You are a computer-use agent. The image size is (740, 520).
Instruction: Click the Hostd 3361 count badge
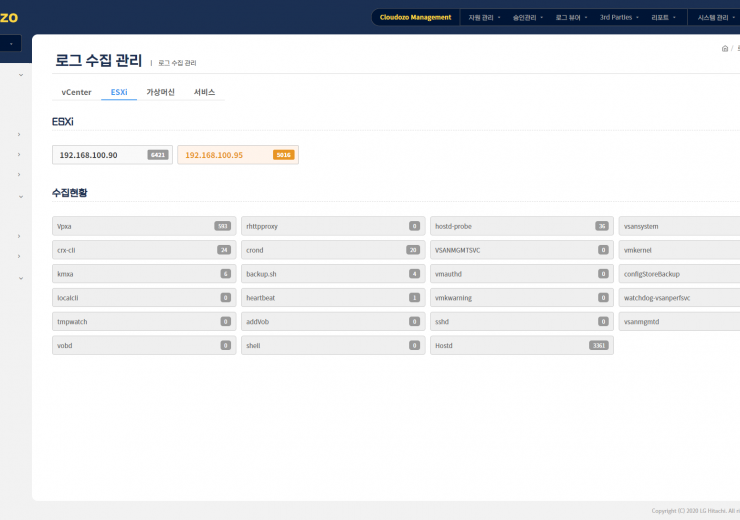tap(599, 345)
